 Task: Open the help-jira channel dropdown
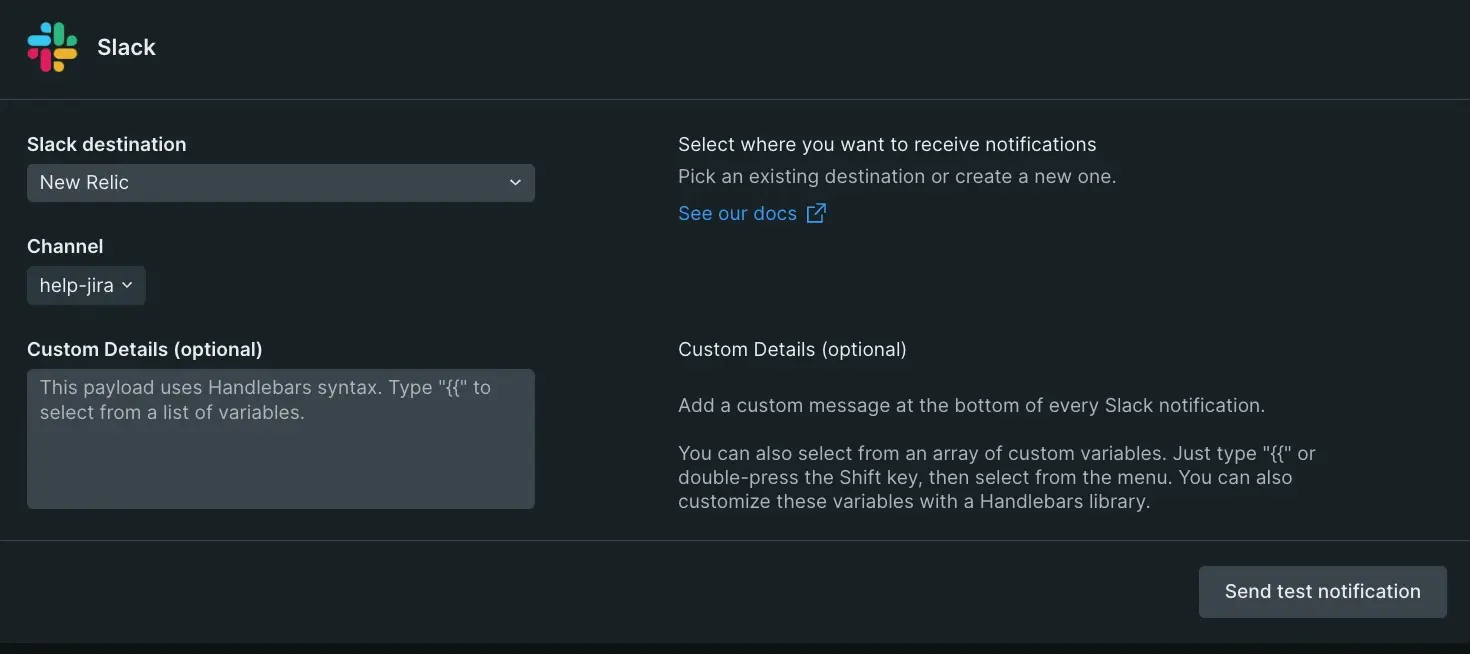pyautogui.click(x=86, y=286)
